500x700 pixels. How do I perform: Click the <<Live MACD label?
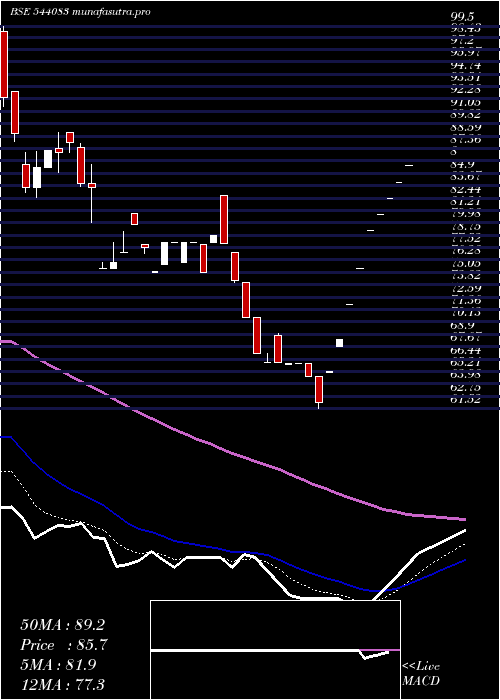click(x=421, y=673)
